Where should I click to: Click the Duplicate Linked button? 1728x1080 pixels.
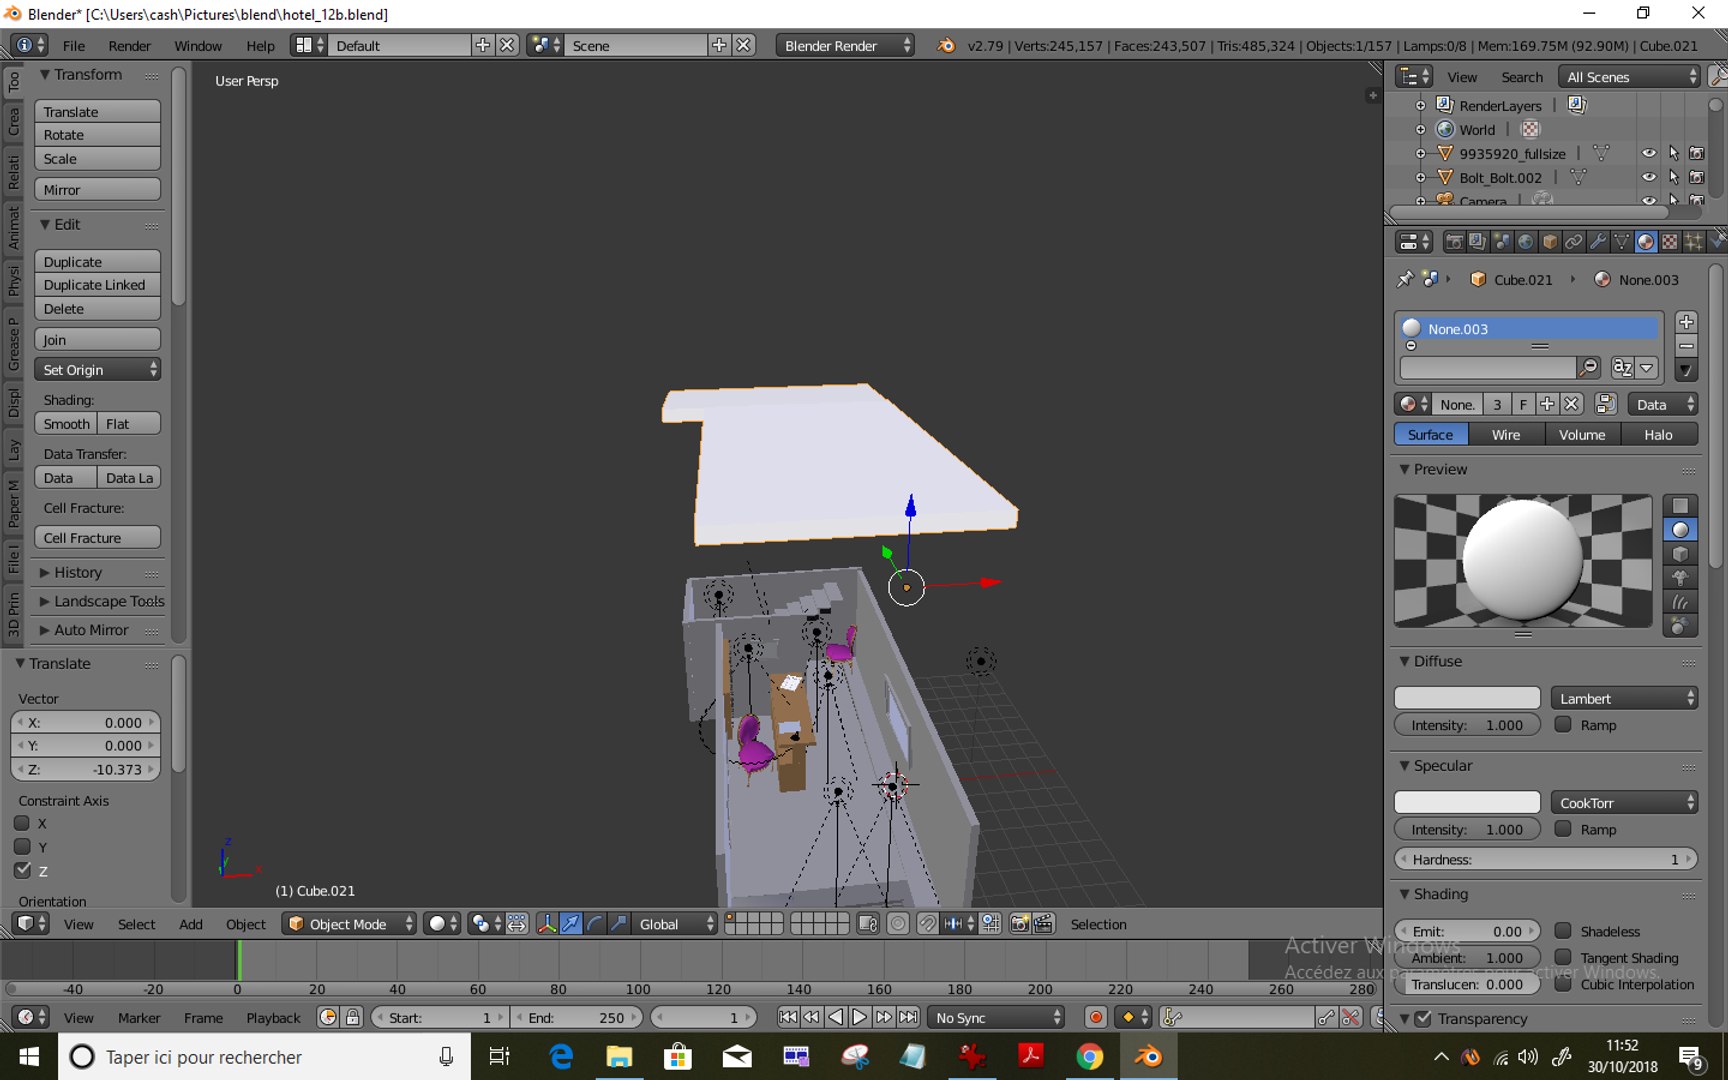[x=97, y=285]
